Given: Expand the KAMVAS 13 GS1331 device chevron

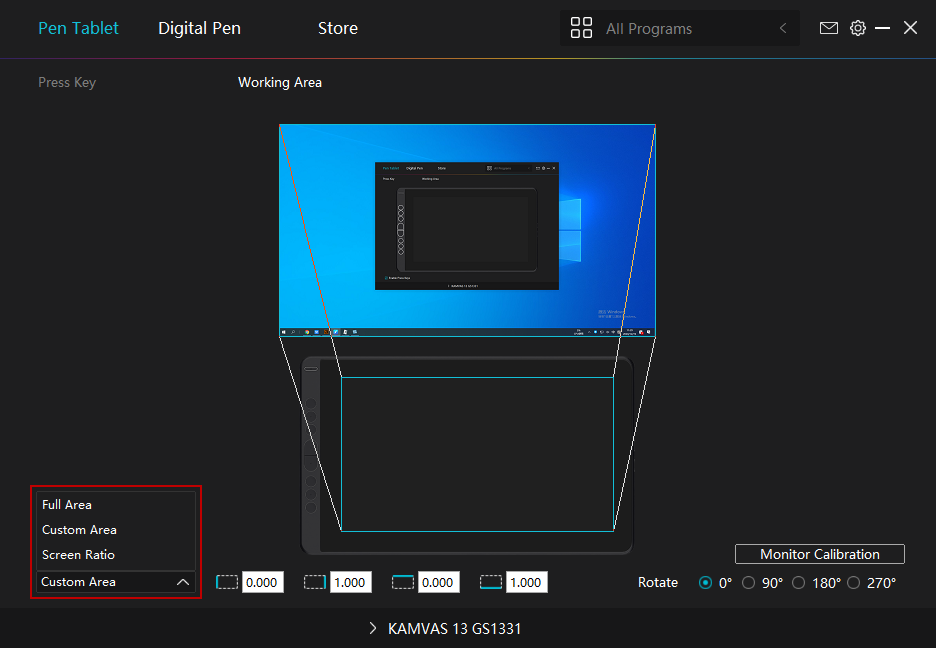Looking at the screenshot, I should [373, 628].
